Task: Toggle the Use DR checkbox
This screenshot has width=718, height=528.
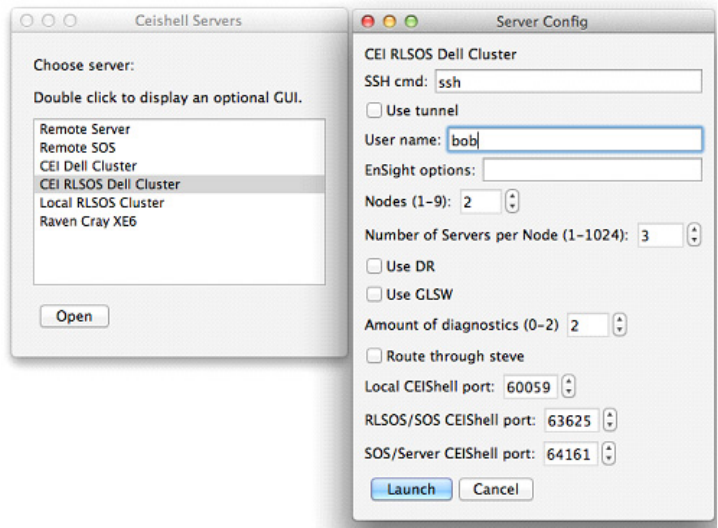Action: (x=374, y=267)
